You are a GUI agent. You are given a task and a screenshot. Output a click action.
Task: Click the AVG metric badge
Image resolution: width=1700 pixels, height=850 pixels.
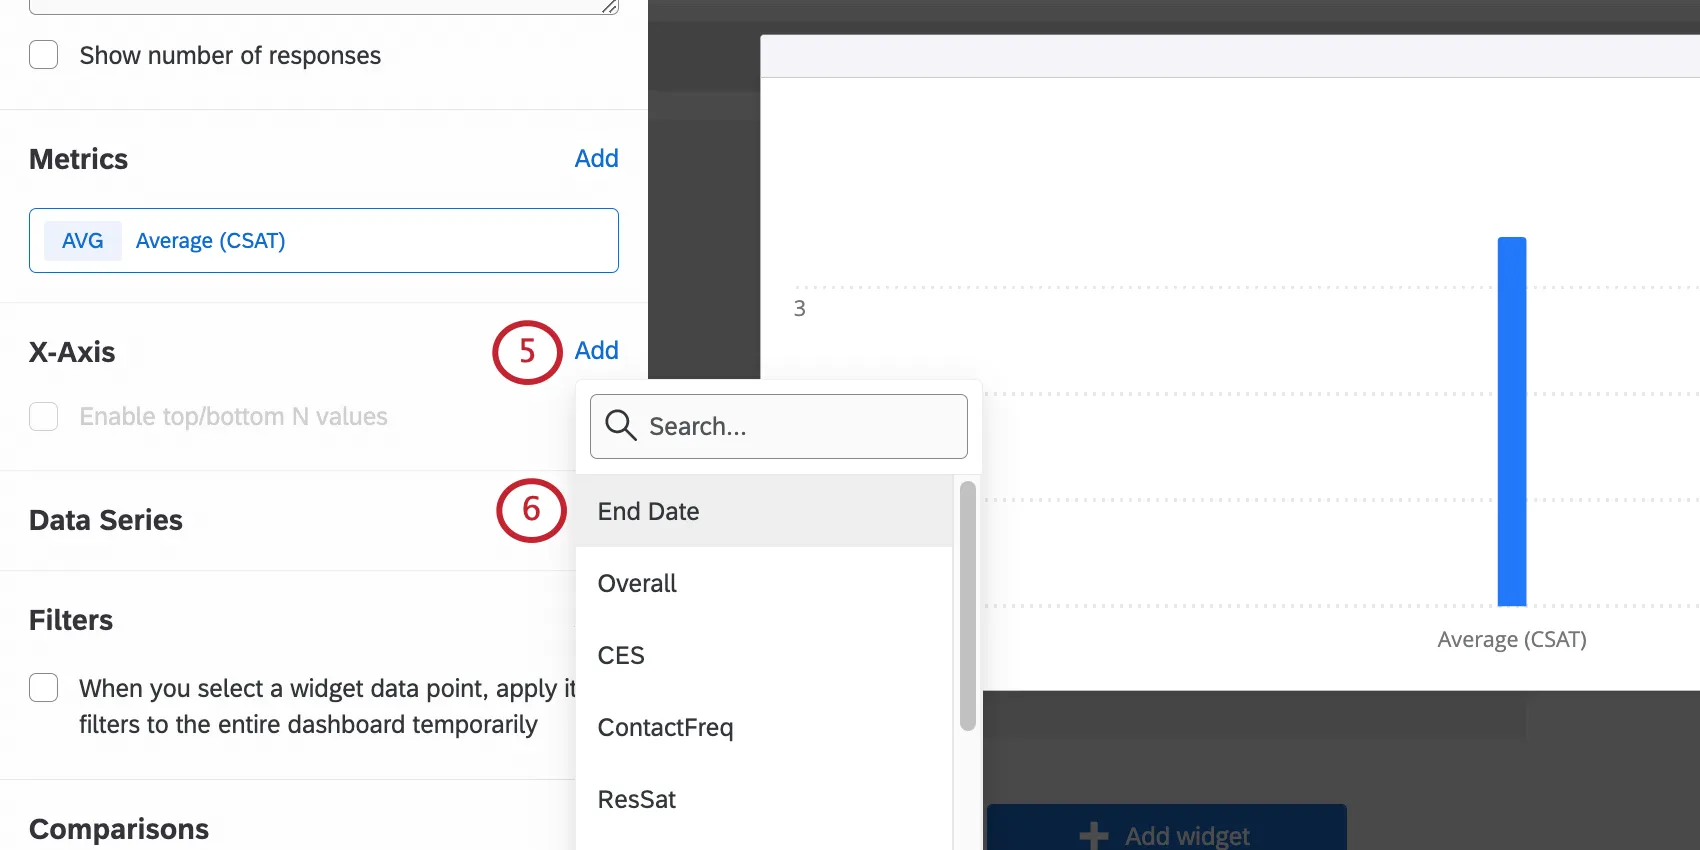tap(83, 241)
